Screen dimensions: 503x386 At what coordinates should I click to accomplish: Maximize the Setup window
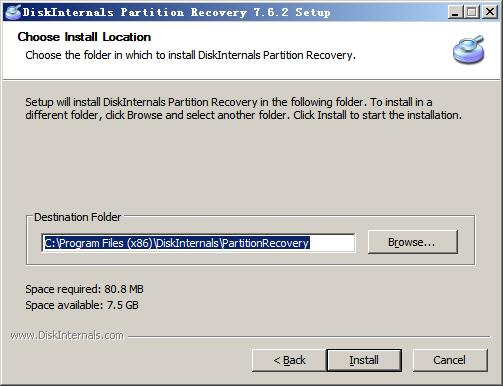(472, 12)
